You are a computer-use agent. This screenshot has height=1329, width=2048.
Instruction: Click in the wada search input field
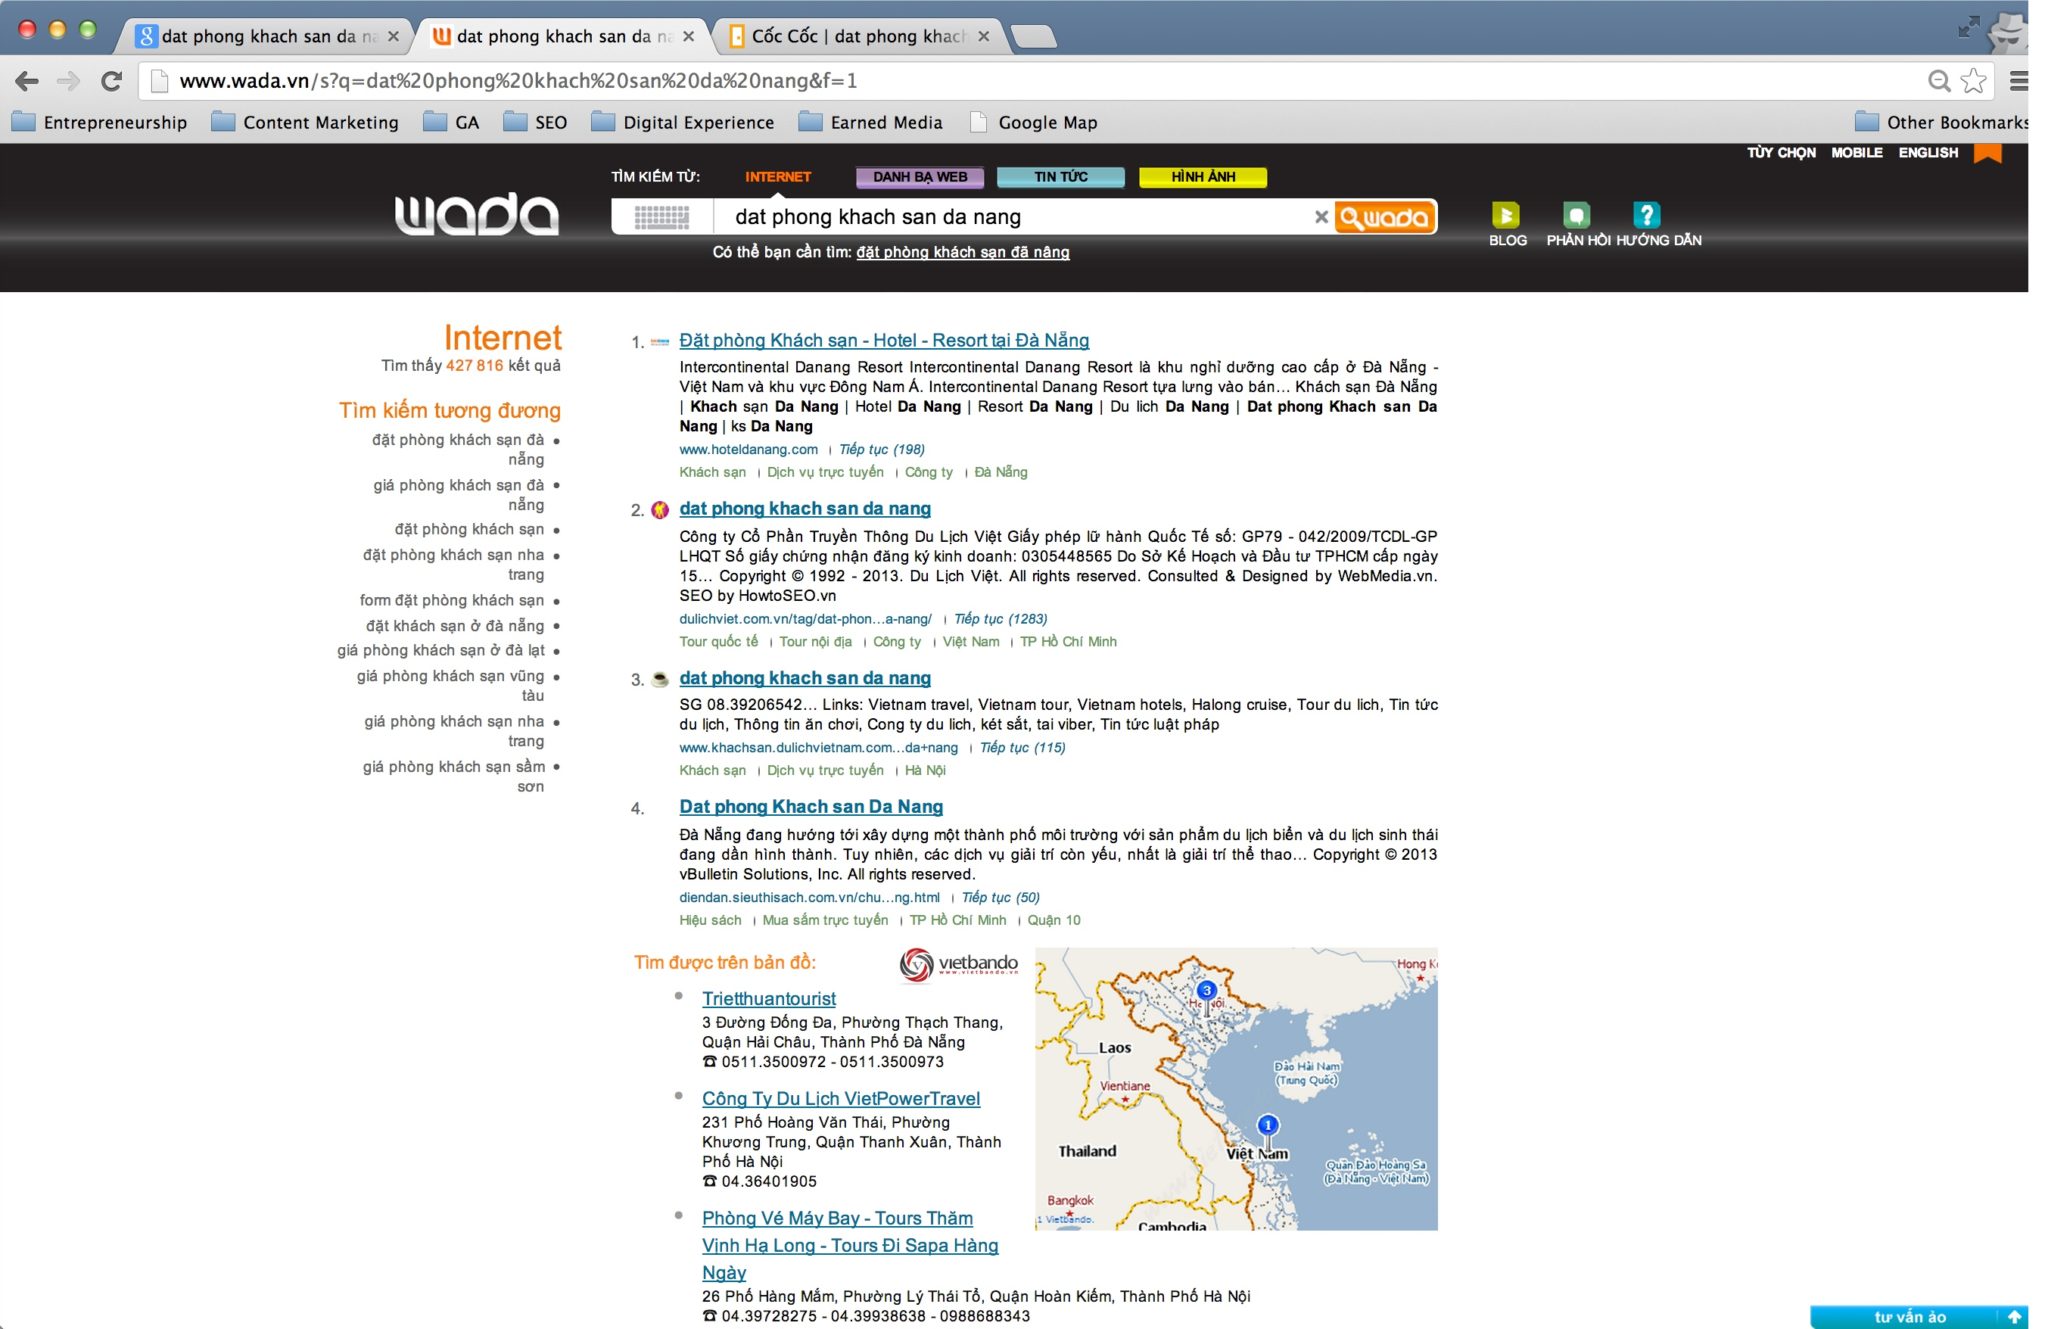1010,217
